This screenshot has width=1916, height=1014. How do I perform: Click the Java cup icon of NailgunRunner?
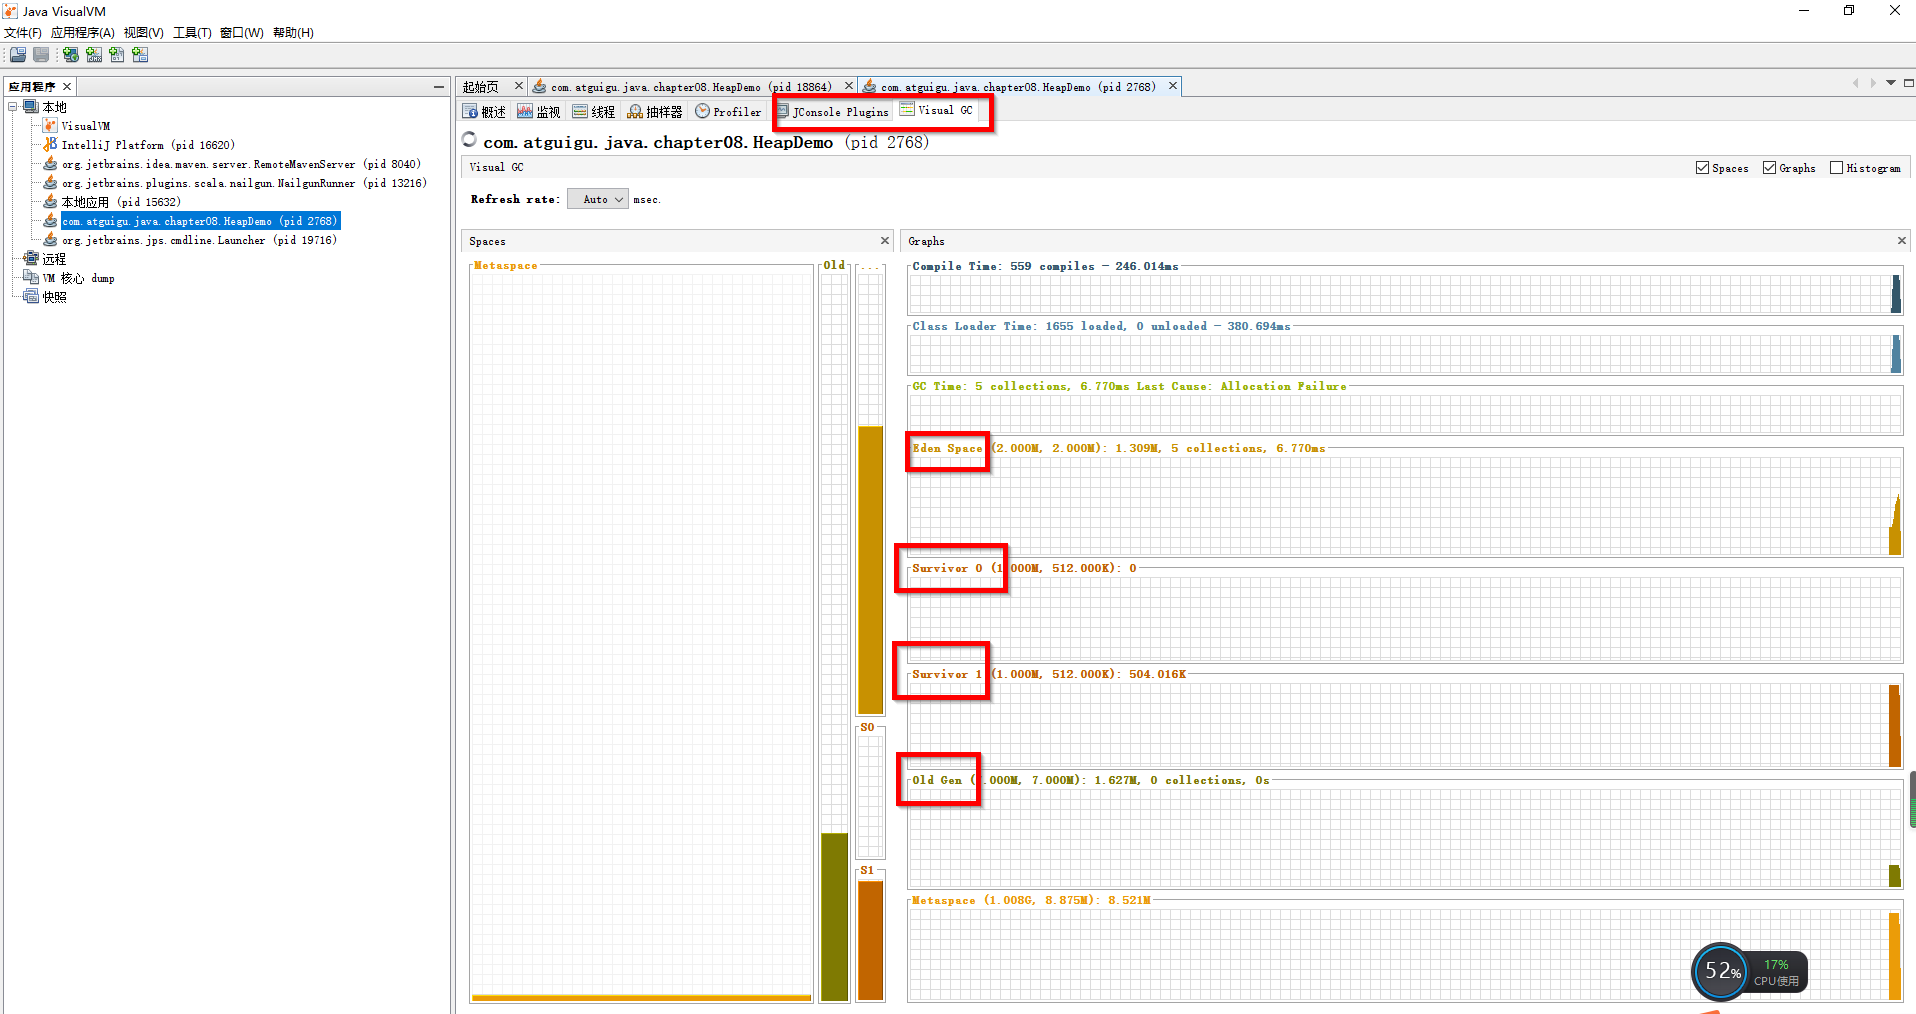[50, 182]
